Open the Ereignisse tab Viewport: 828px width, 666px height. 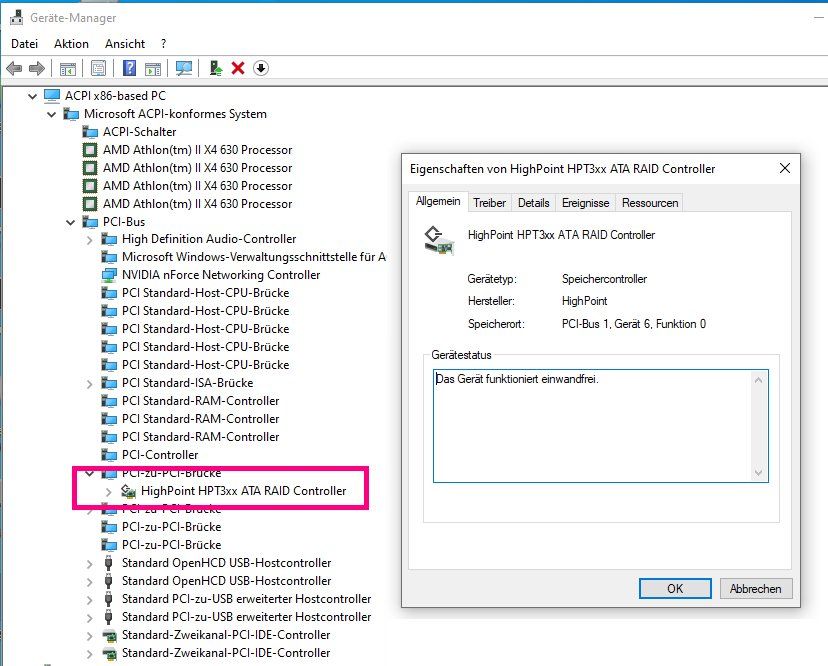coord(585,203)
